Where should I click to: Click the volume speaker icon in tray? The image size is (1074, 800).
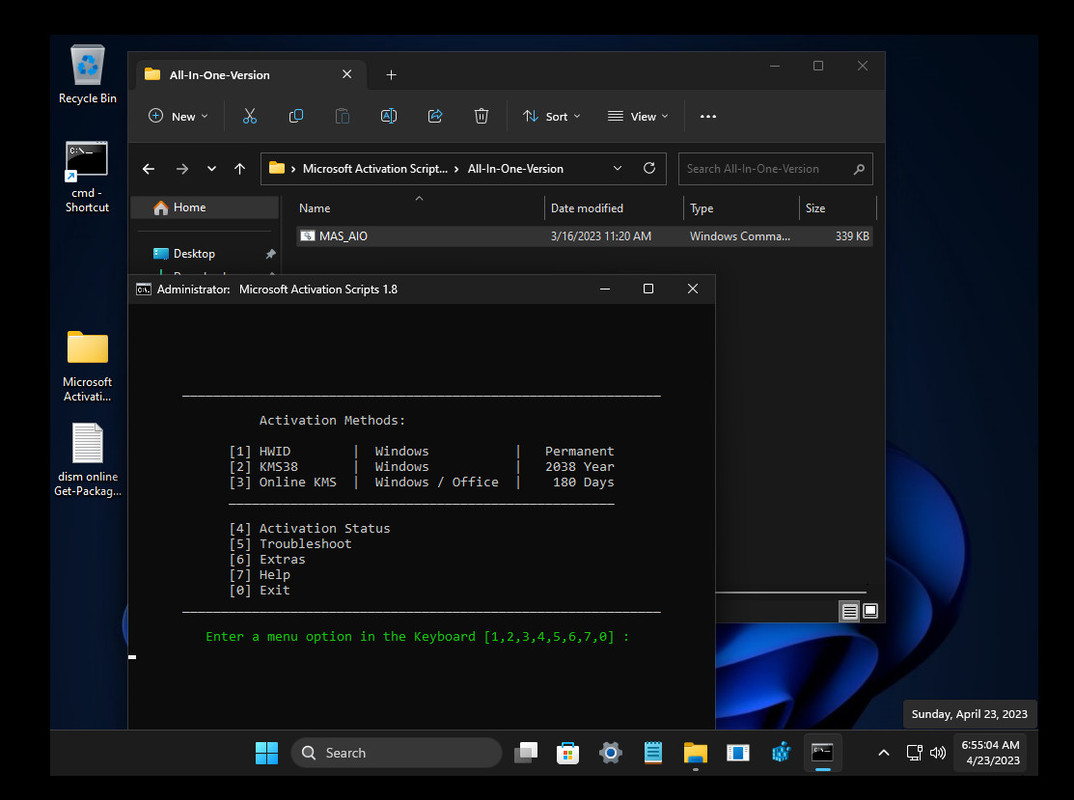click(938, 753)
